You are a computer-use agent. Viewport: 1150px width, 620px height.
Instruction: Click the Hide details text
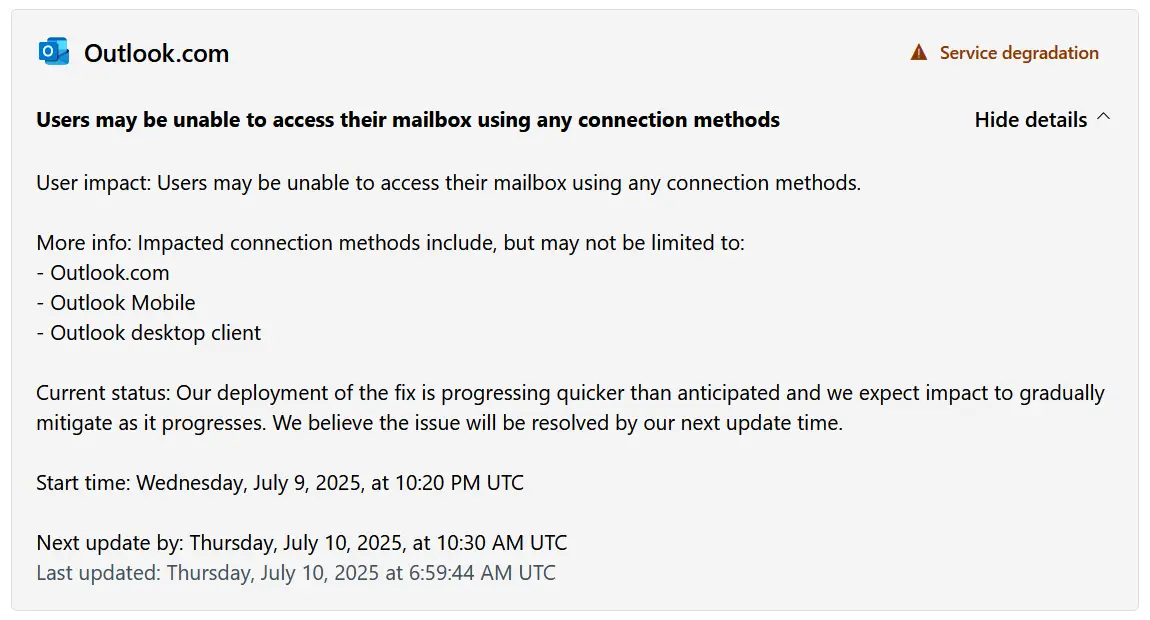pyautogui.click(x=1030, y=120)
